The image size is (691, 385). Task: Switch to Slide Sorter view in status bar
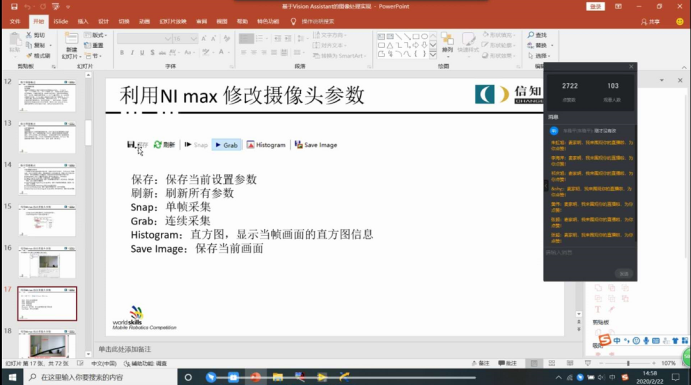[x=552, y=363]
